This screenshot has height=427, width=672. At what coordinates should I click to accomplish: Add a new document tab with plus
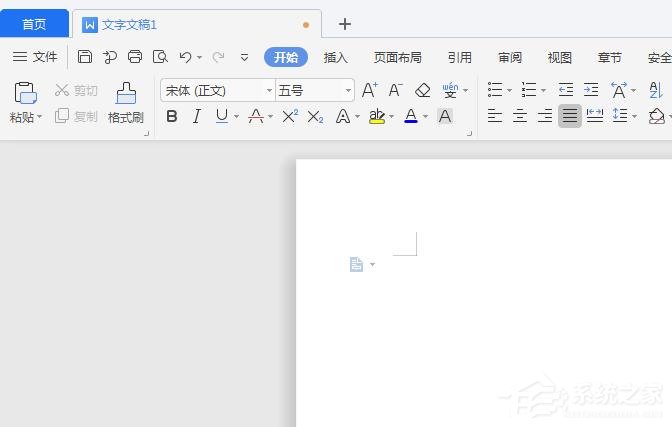tap(345, 24)
